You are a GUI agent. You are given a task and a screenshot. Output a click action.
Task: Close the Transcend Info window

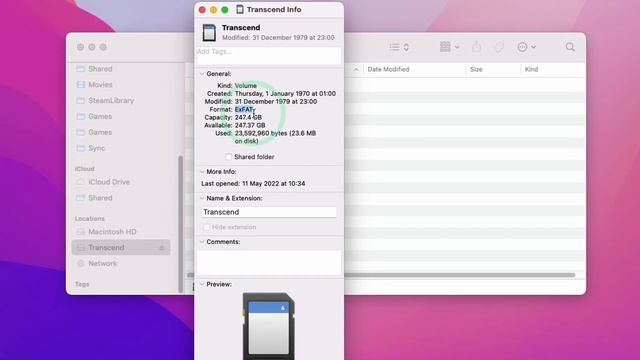(202, 9)
